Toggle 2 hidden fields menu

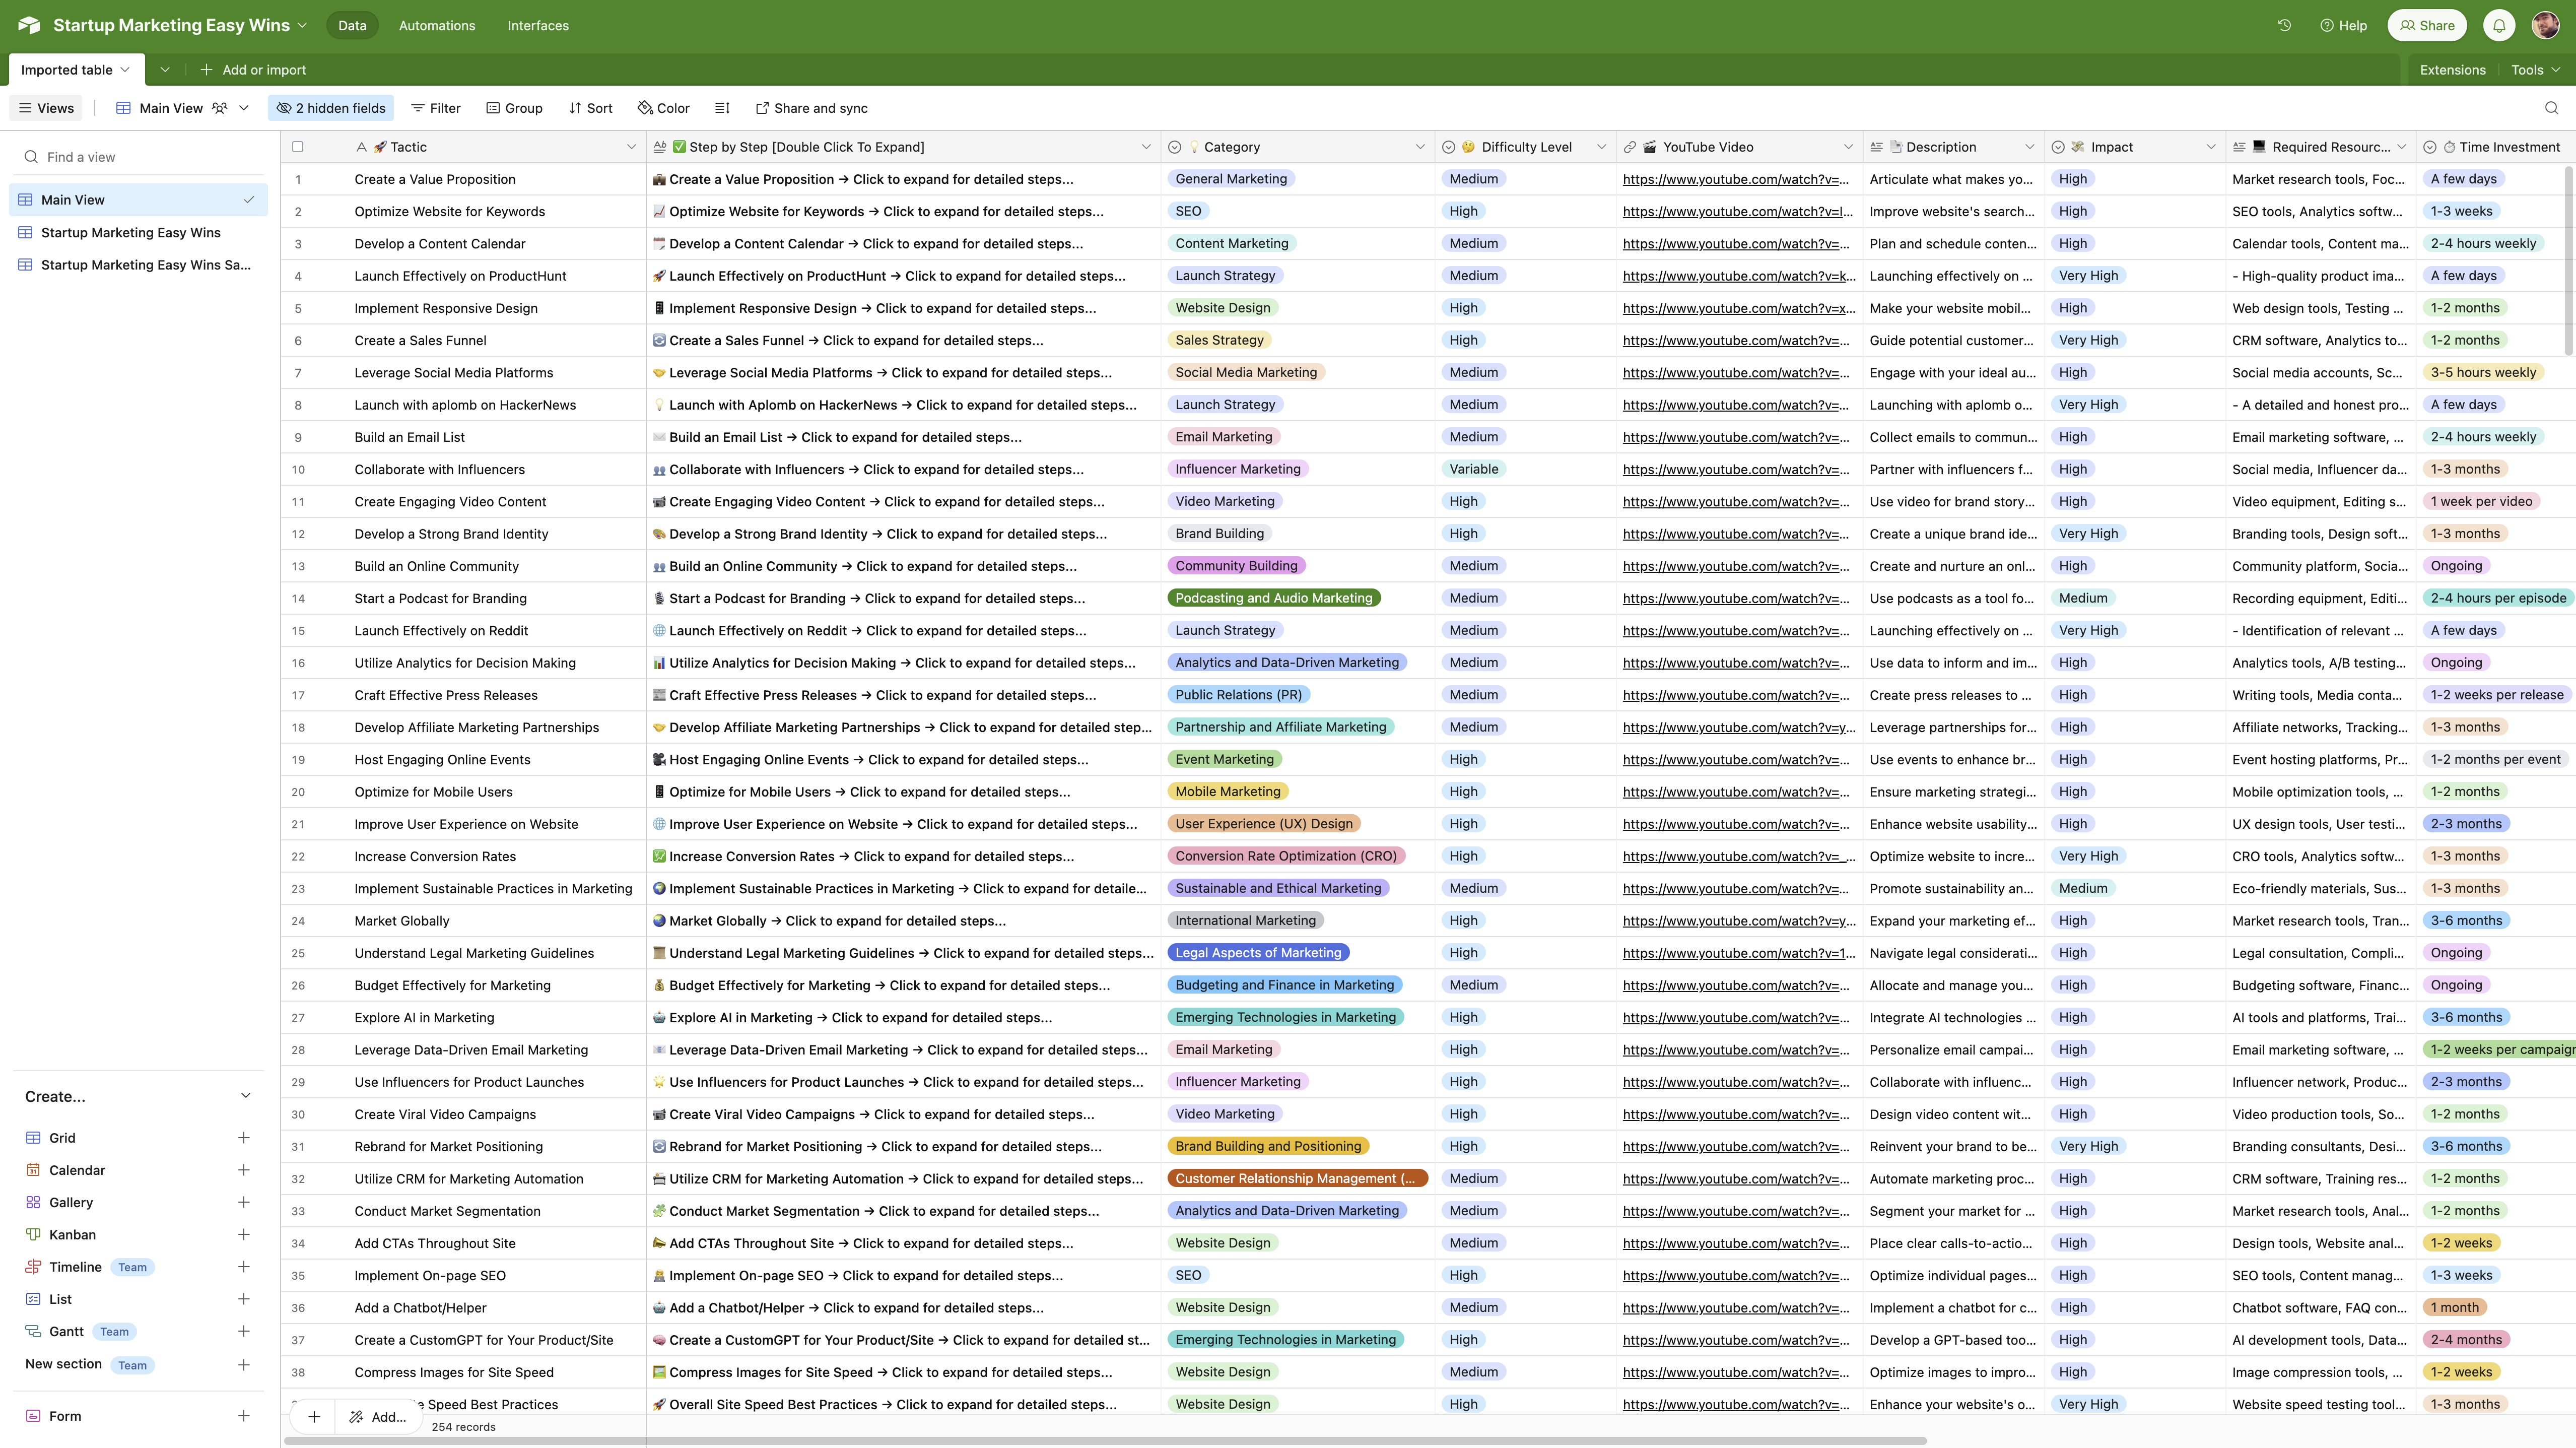331,108
